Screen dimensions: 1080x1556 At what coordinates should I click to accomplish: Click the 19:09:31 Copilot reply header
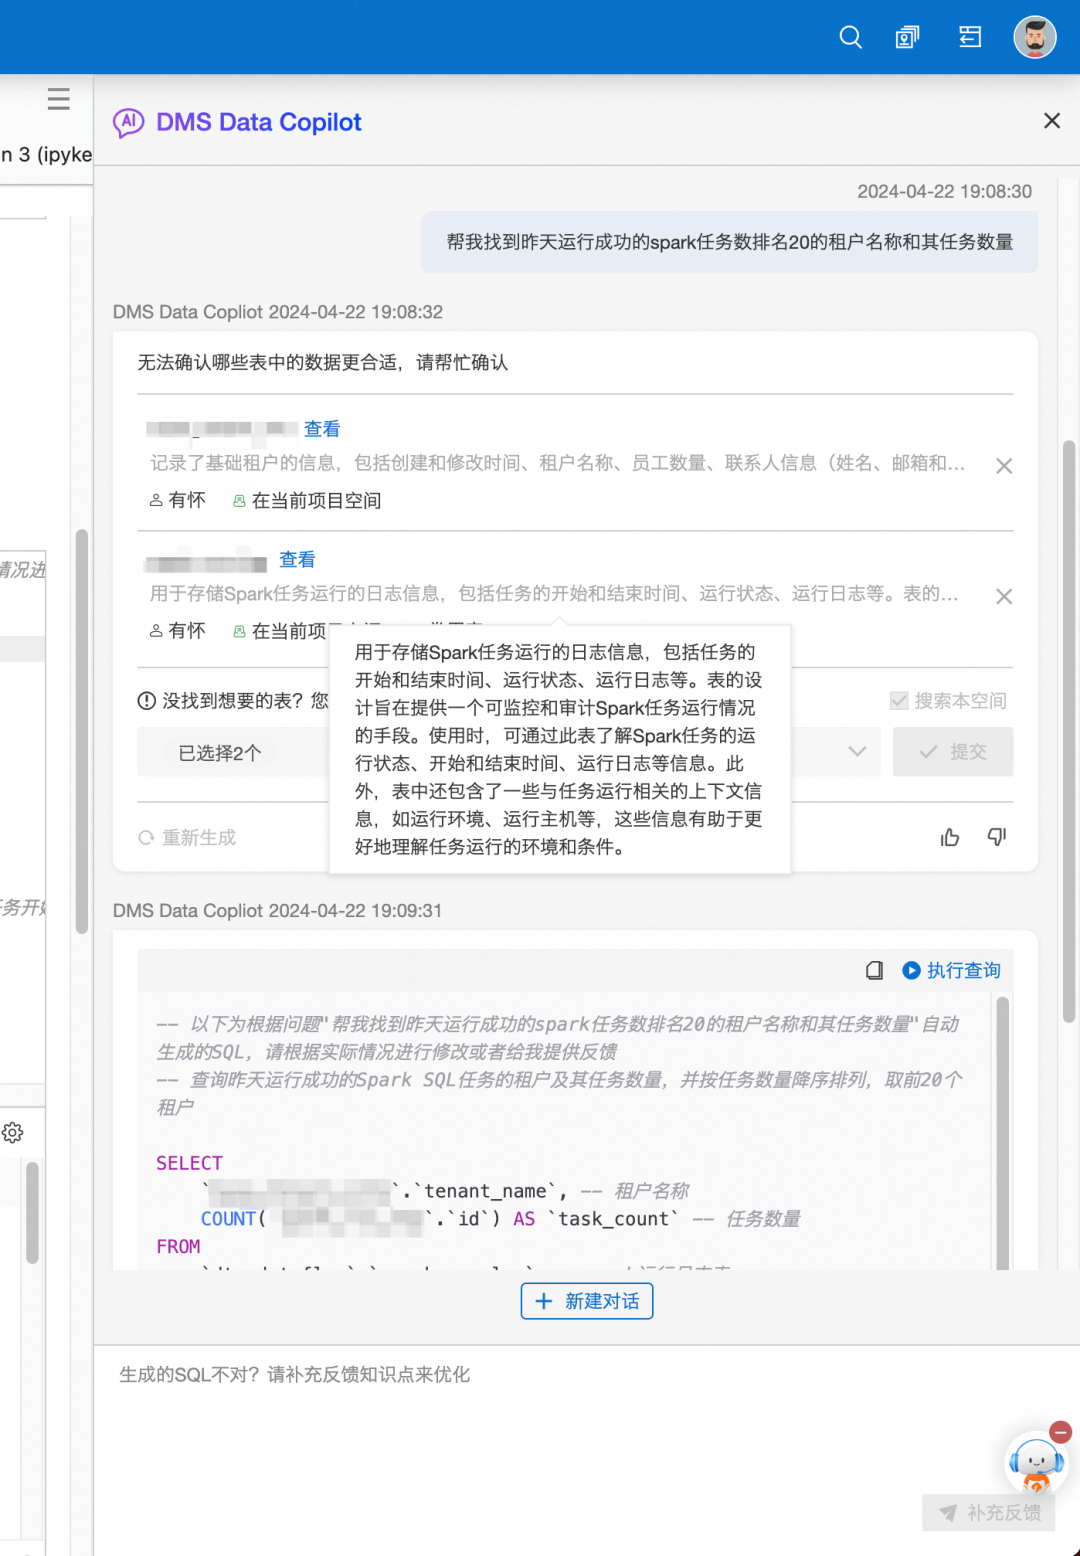pos(277,911)
